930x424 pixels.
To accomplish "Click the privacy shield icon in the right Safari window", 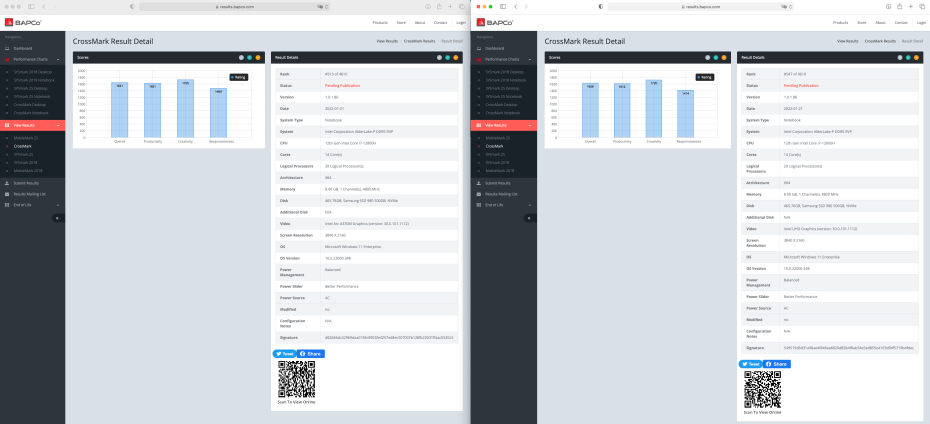I will (x=600, y=7).
